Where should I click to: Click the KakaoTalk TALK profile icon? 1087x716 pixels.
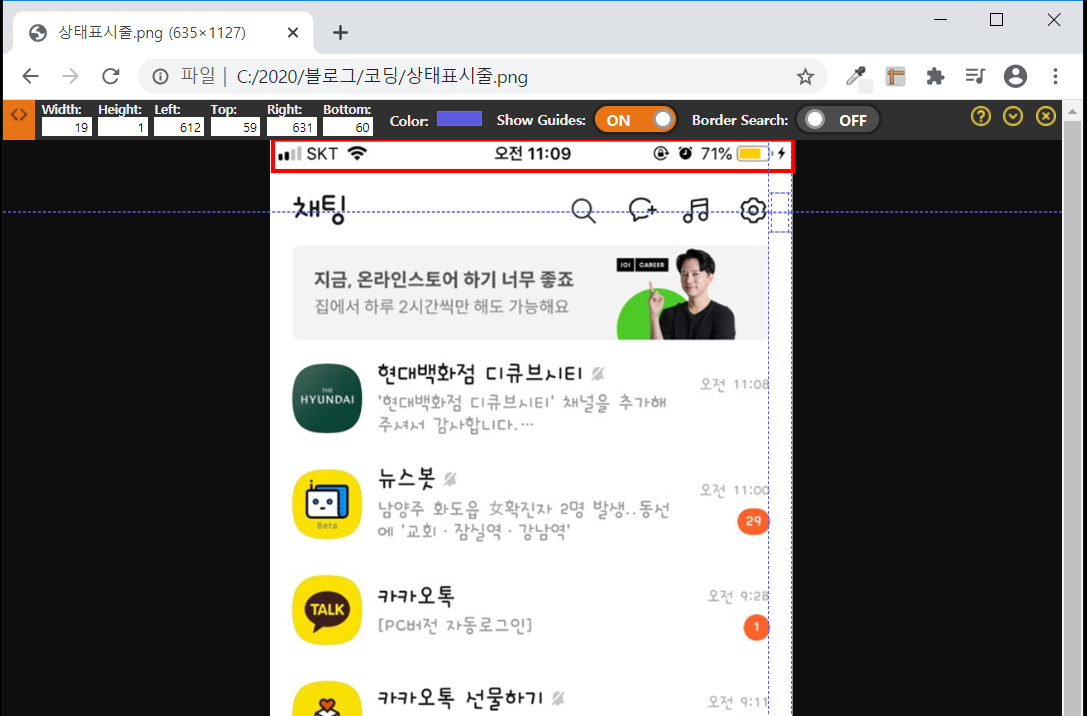point(327,611)
